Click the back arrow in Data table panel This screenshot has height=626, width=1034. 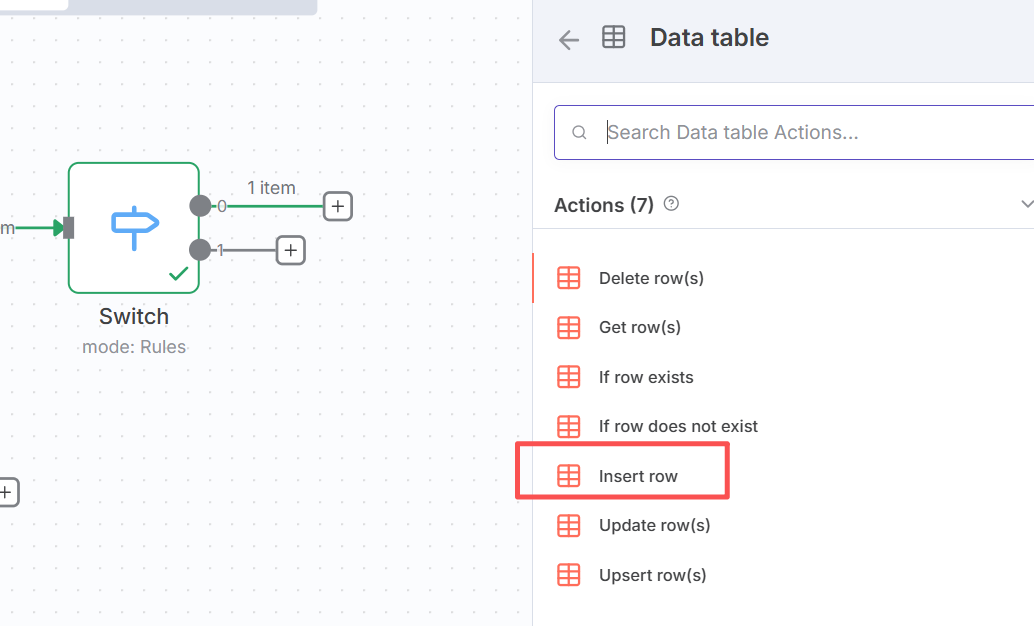[x=569, y=40]
